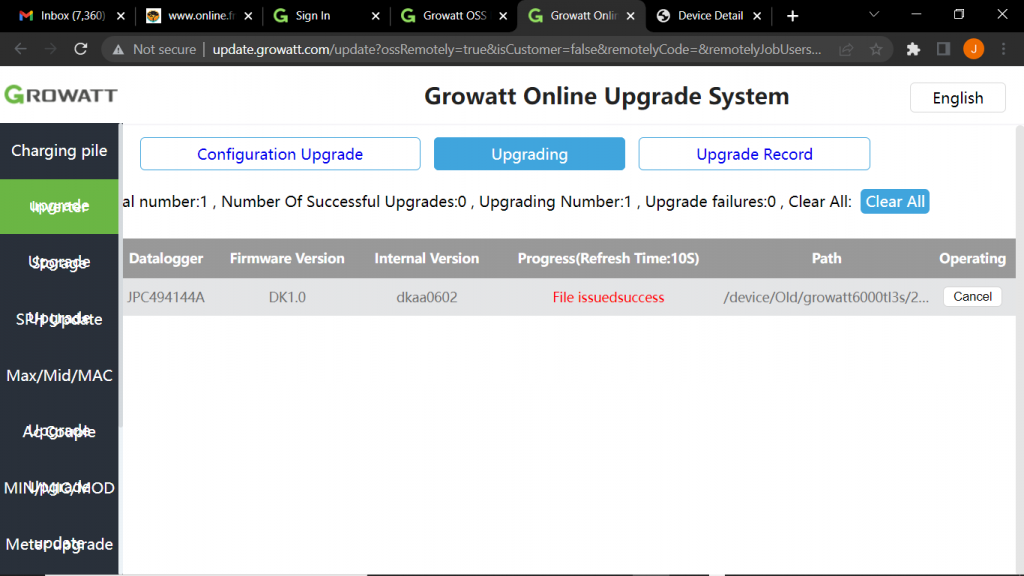Select Max/Mid/MAC in sidebar
Screen dimensions: 1024x576
coord(59,376)
